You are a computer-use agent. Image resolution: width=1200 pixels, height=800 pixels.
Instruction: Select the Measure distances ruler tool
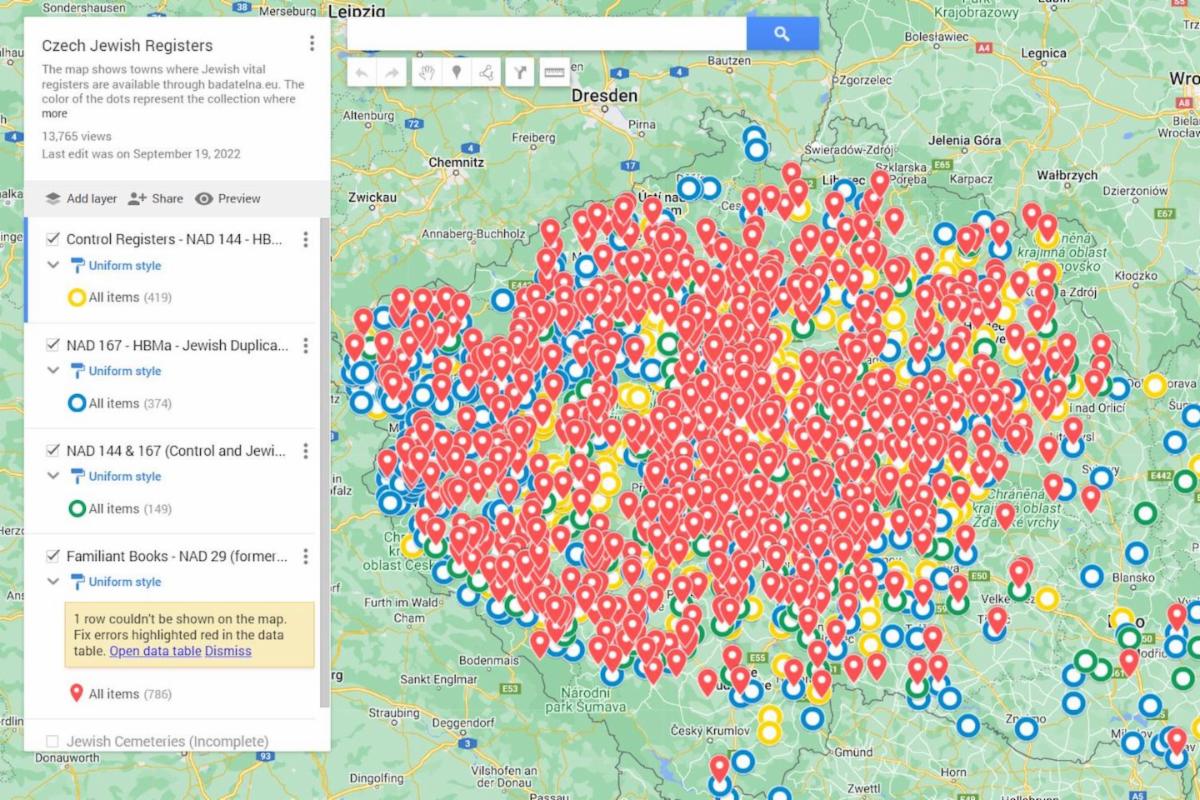point(553,72)
